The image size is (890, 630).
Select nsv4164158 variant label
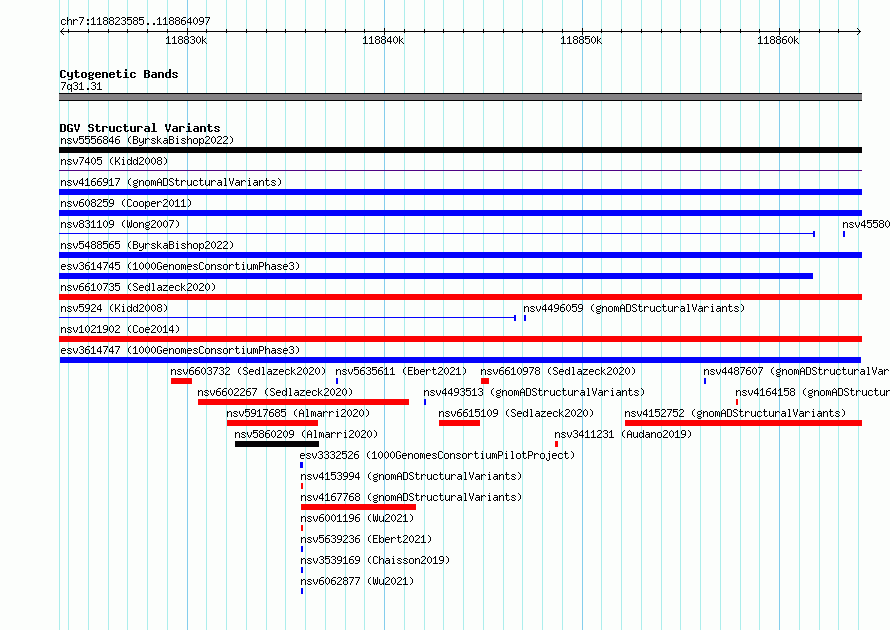coord(812,392)
